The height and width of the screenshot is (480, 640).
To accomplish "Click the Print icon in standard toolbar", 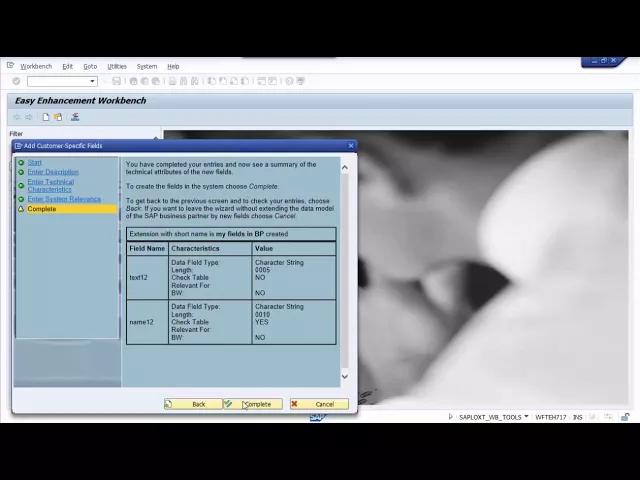I will tap(173, 81).
